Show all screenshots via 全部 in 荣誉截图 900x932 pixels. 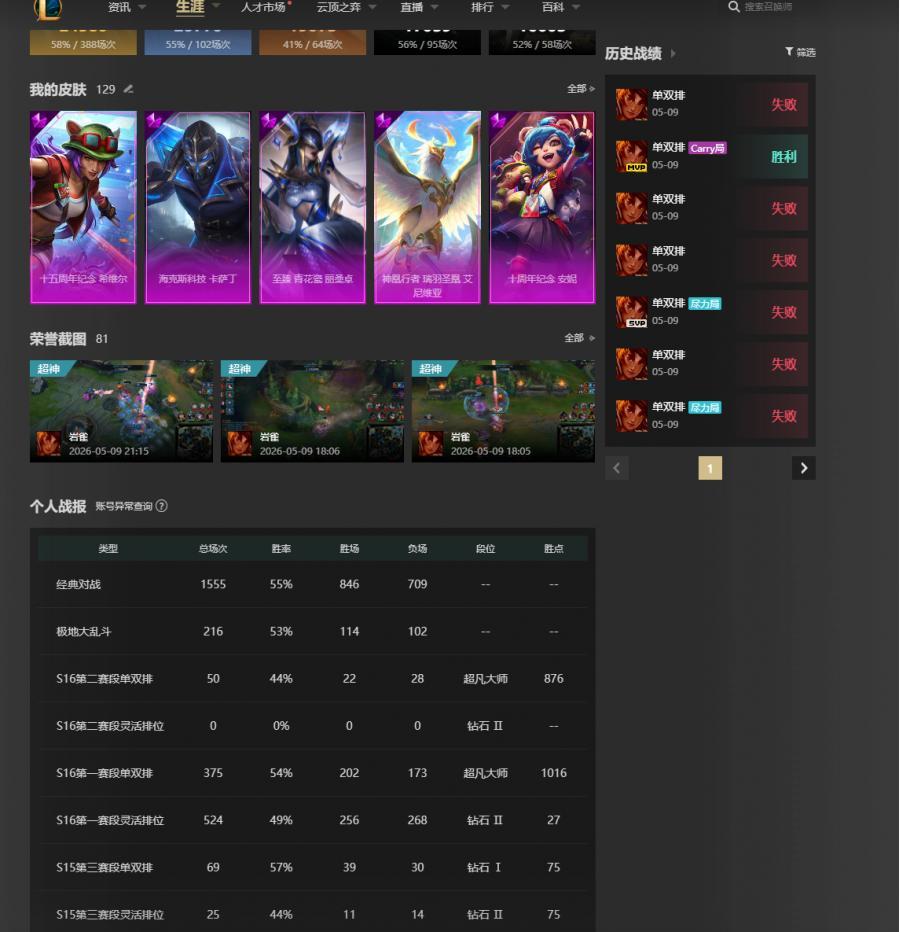[580, 338]
